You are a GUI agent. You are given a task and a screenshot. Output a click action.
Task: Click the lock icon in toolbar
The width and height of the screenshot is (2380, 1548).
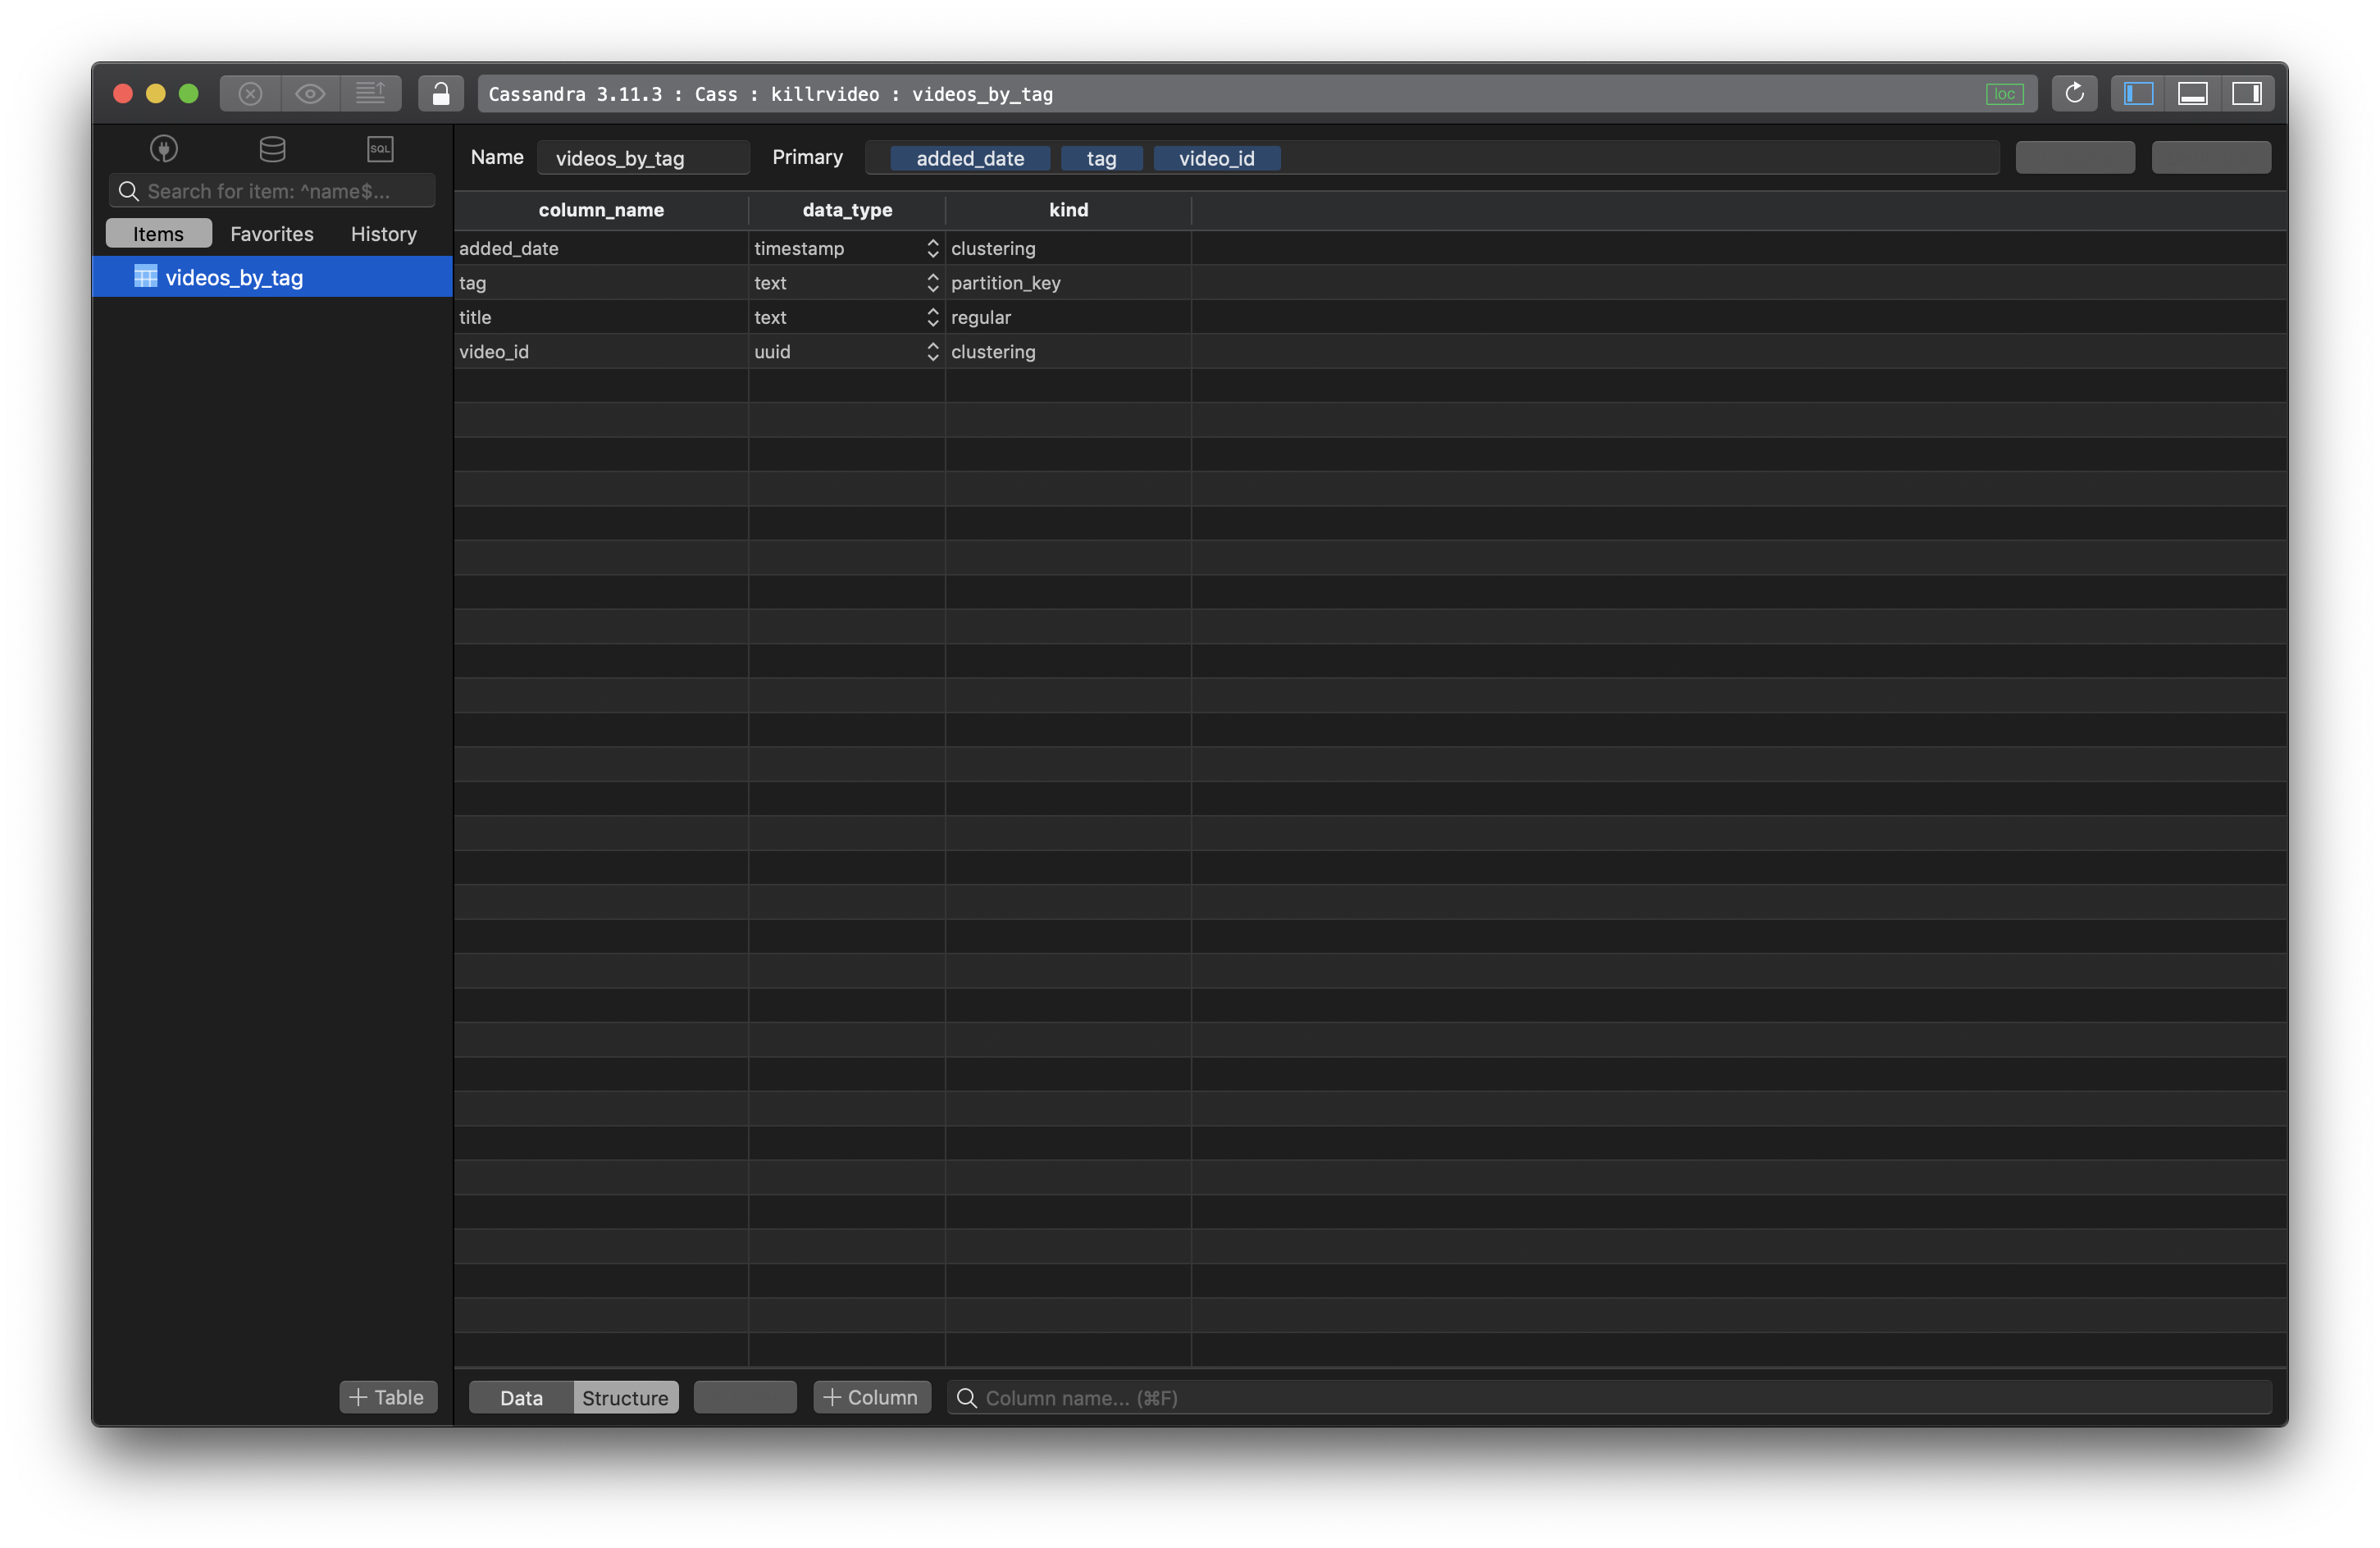pos(440,94)
